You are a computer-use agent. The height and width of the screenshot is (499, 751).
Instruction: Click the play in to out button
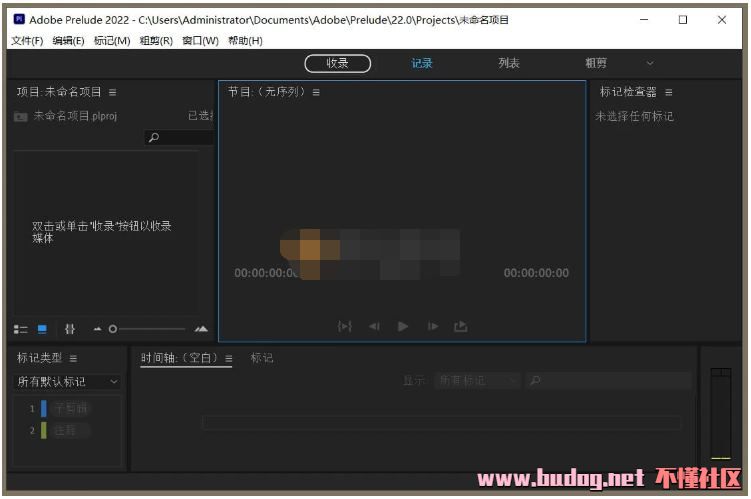(345, 327)
